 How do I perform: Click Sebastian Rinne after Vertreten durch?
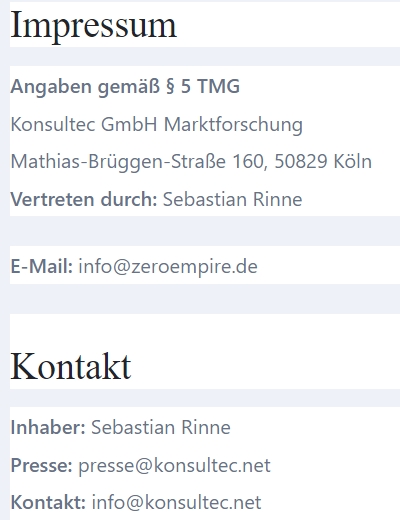coord(232,199)
